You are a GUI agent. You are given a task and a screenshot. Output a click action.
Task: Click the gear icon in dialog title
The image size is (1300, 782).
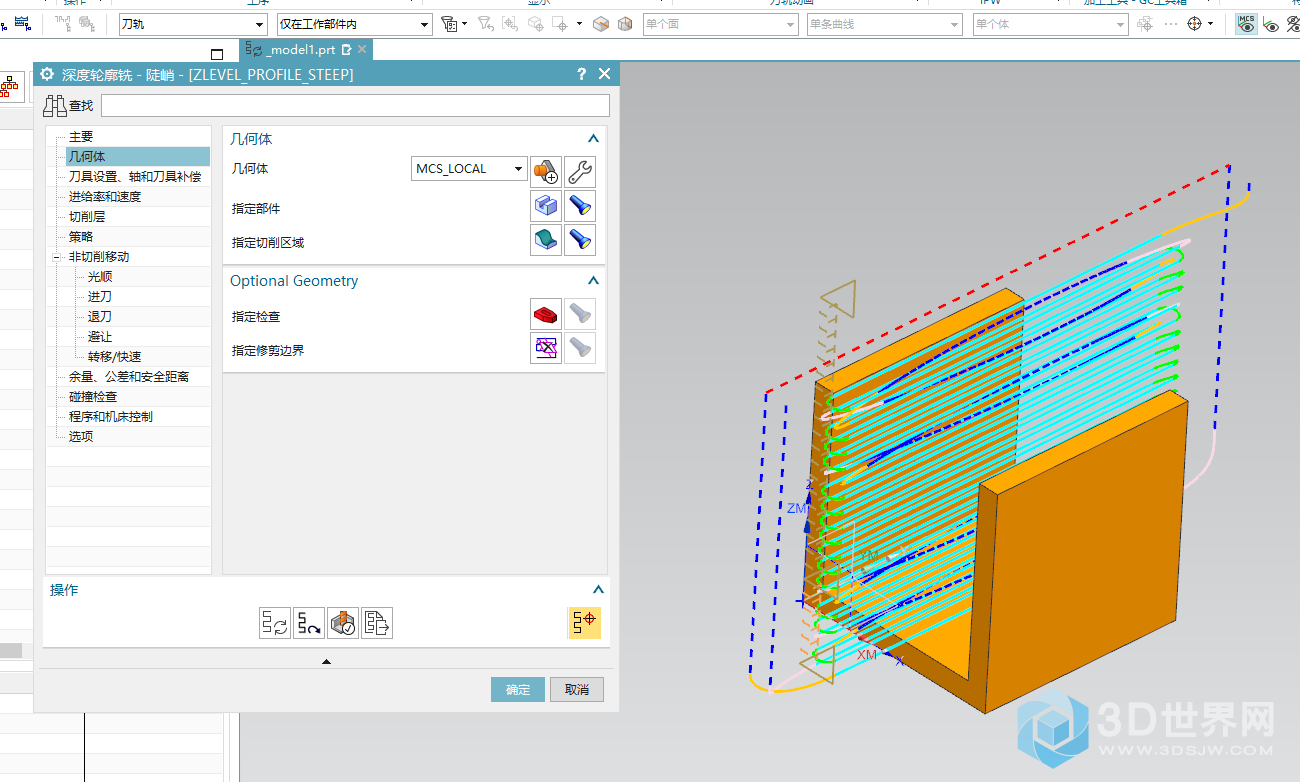point(47,75)
